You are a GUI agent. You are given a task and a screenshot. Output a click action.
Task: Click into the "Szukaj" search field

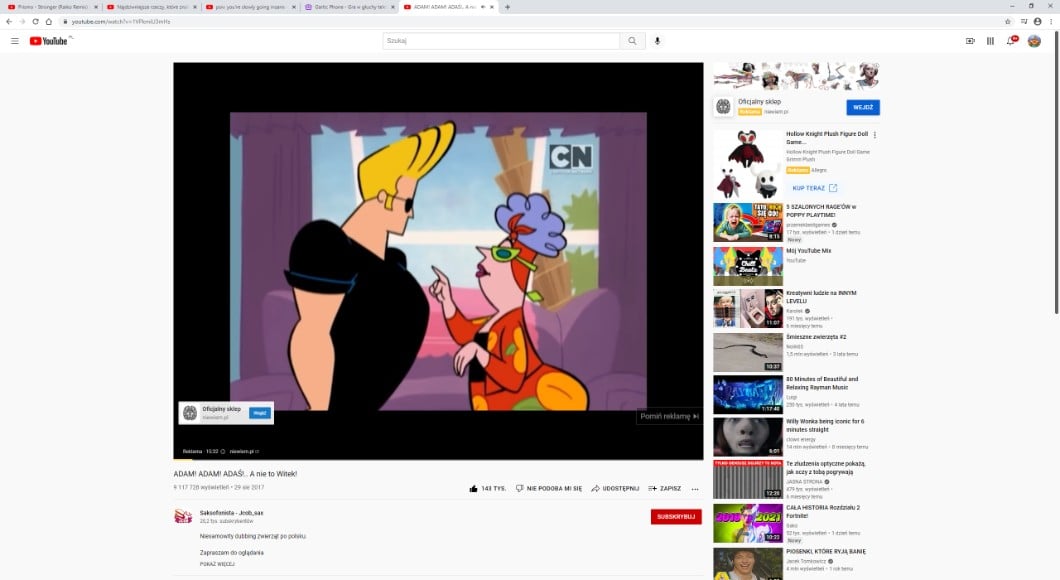tap(500, 41)
